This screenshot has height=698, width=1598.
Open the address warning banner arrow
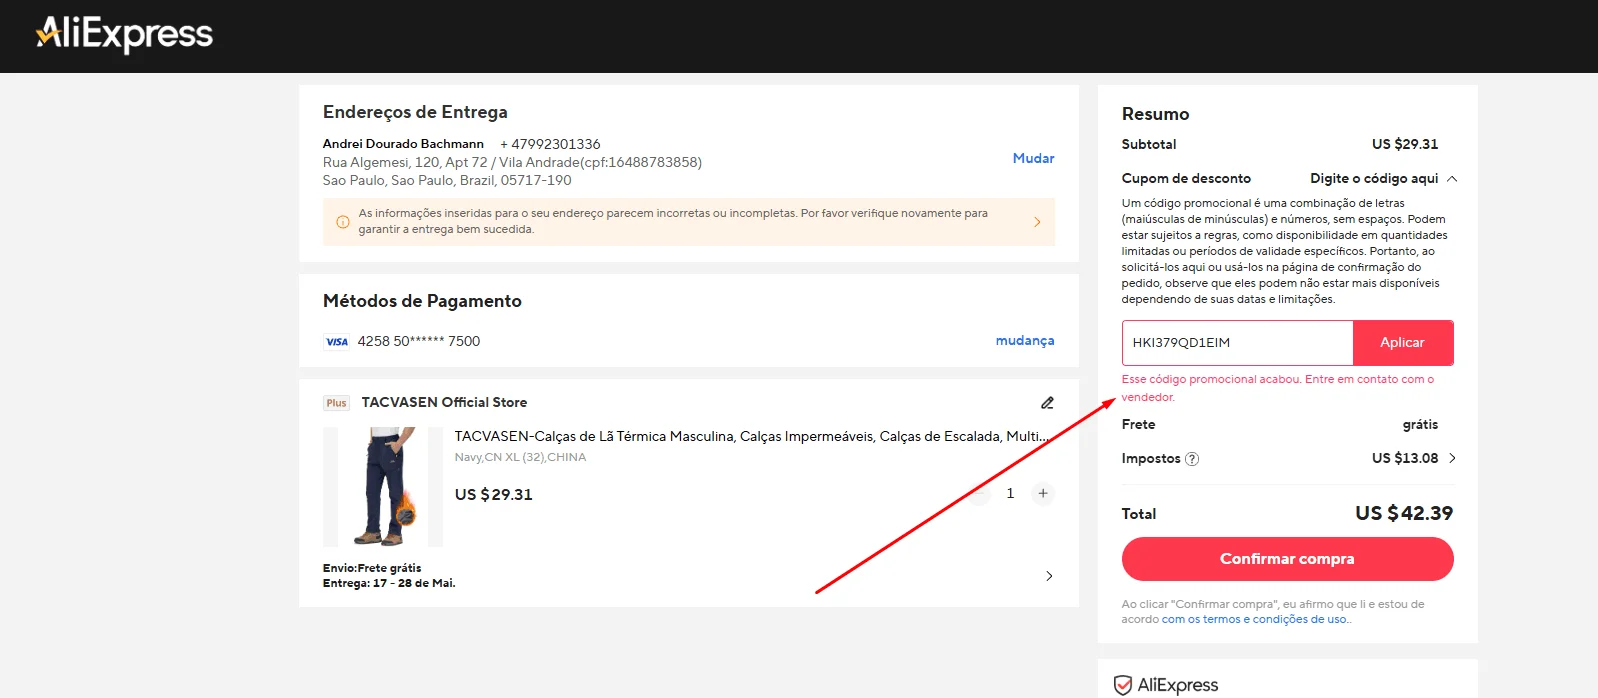click(x=1037, y=222)
